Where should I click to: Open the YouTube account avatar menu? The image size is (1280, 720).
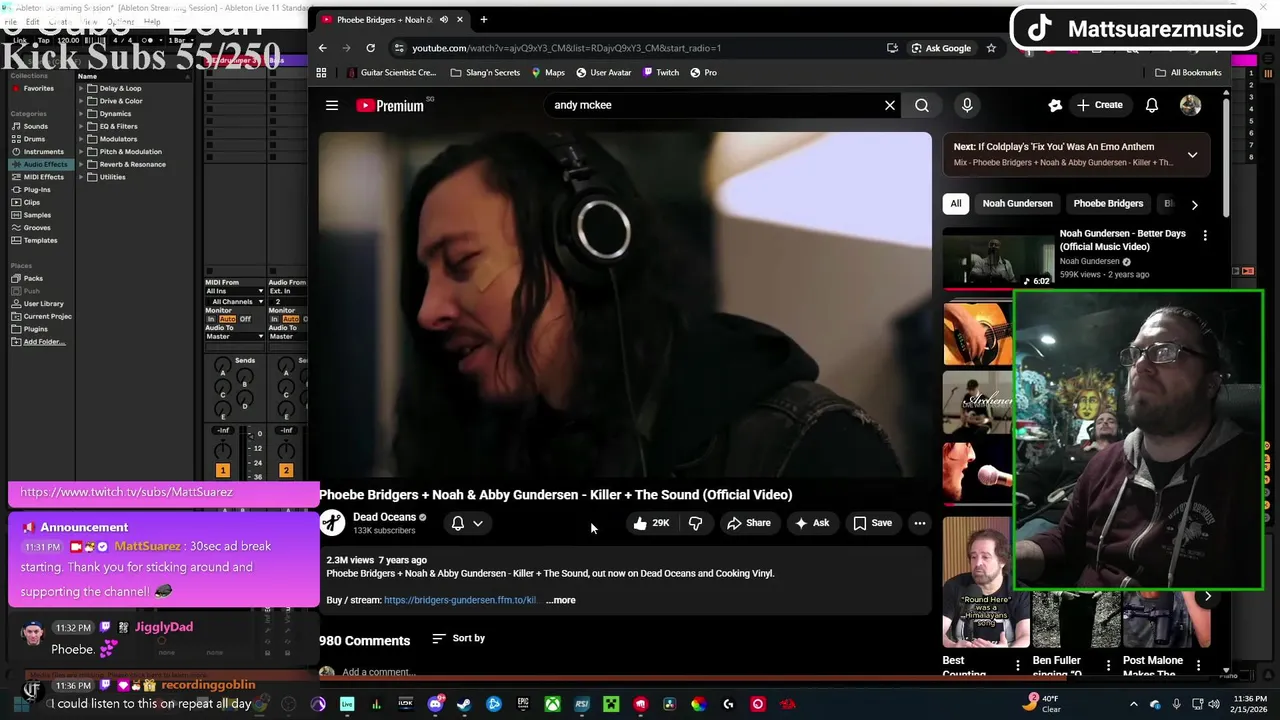[x=1190, y=105]
